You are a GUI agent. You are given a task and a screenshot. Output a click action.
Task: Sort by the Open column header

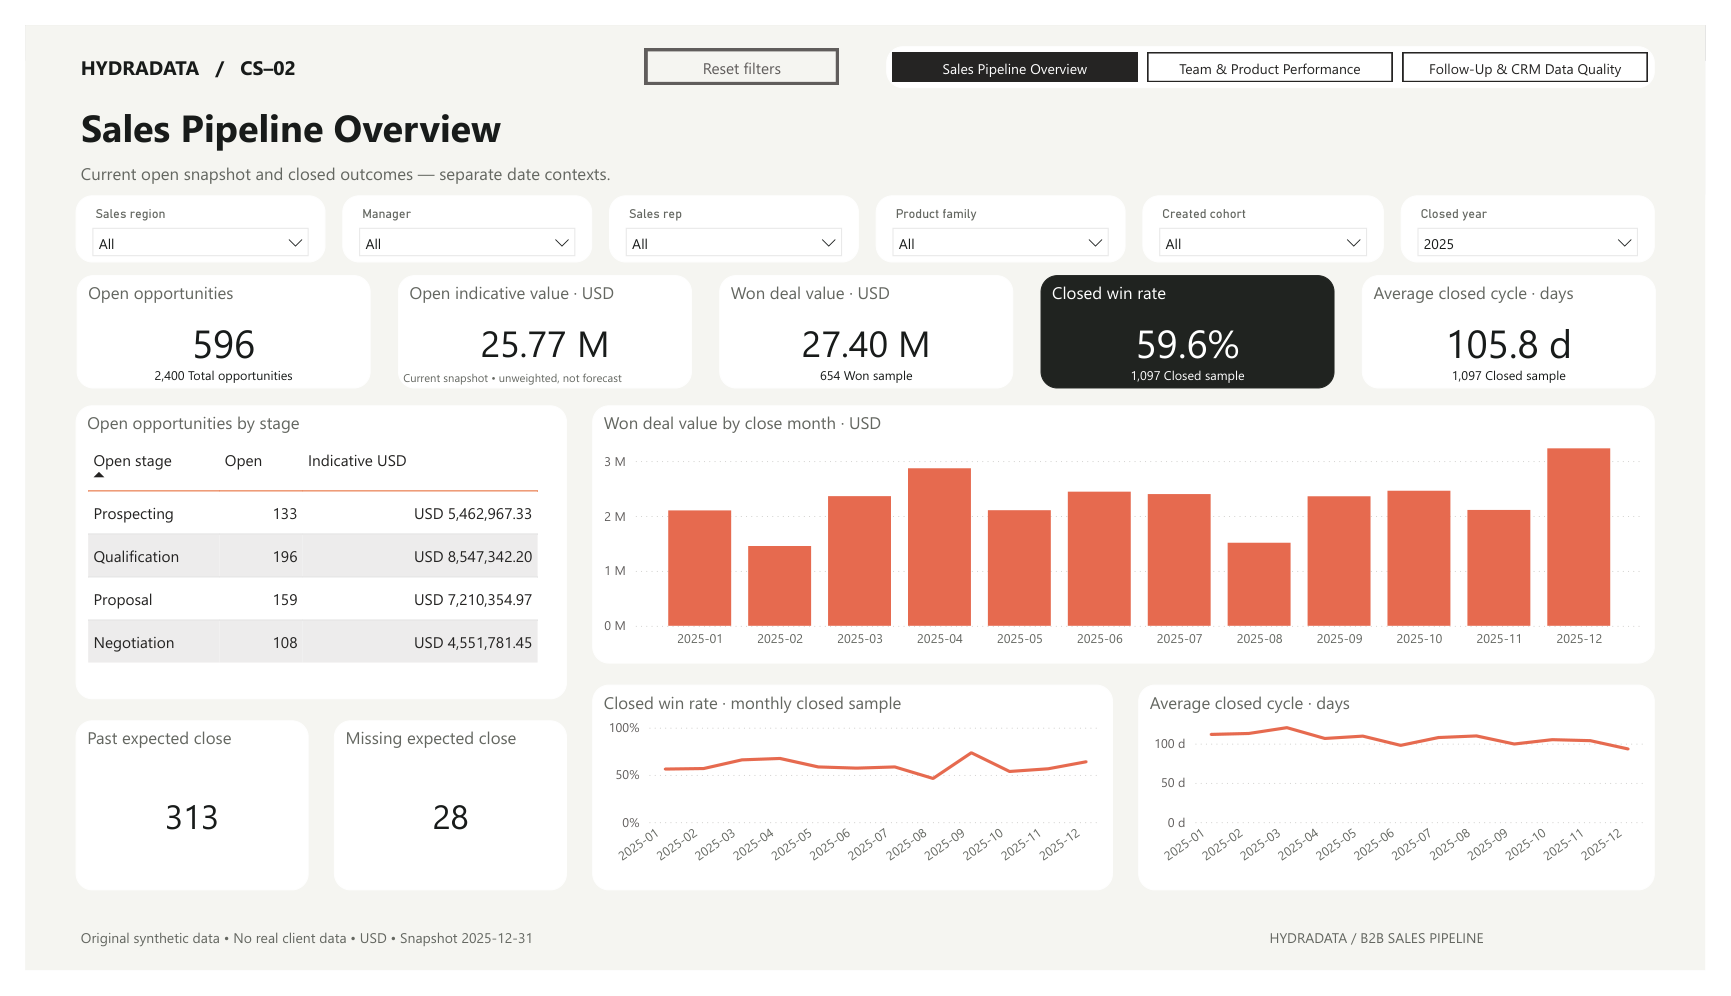[243, 461]
